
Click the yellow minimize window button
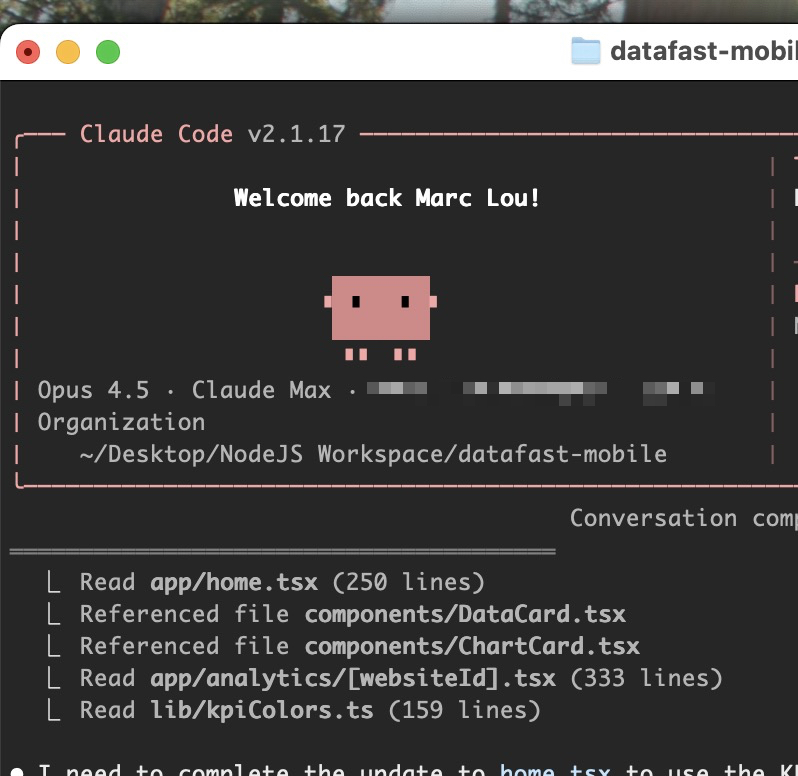(68, 52)
